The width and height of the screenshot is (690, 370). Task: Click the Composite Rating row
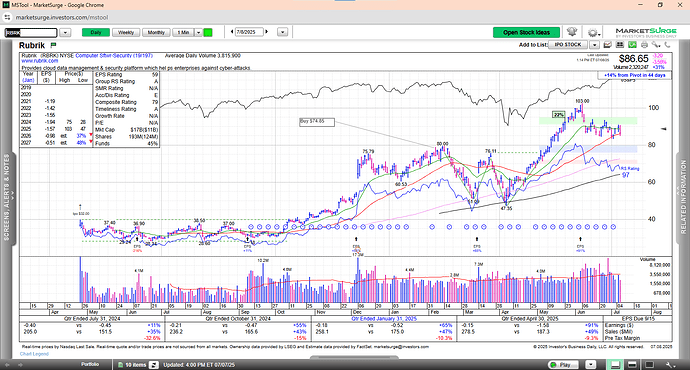click(x=126, y=102)
